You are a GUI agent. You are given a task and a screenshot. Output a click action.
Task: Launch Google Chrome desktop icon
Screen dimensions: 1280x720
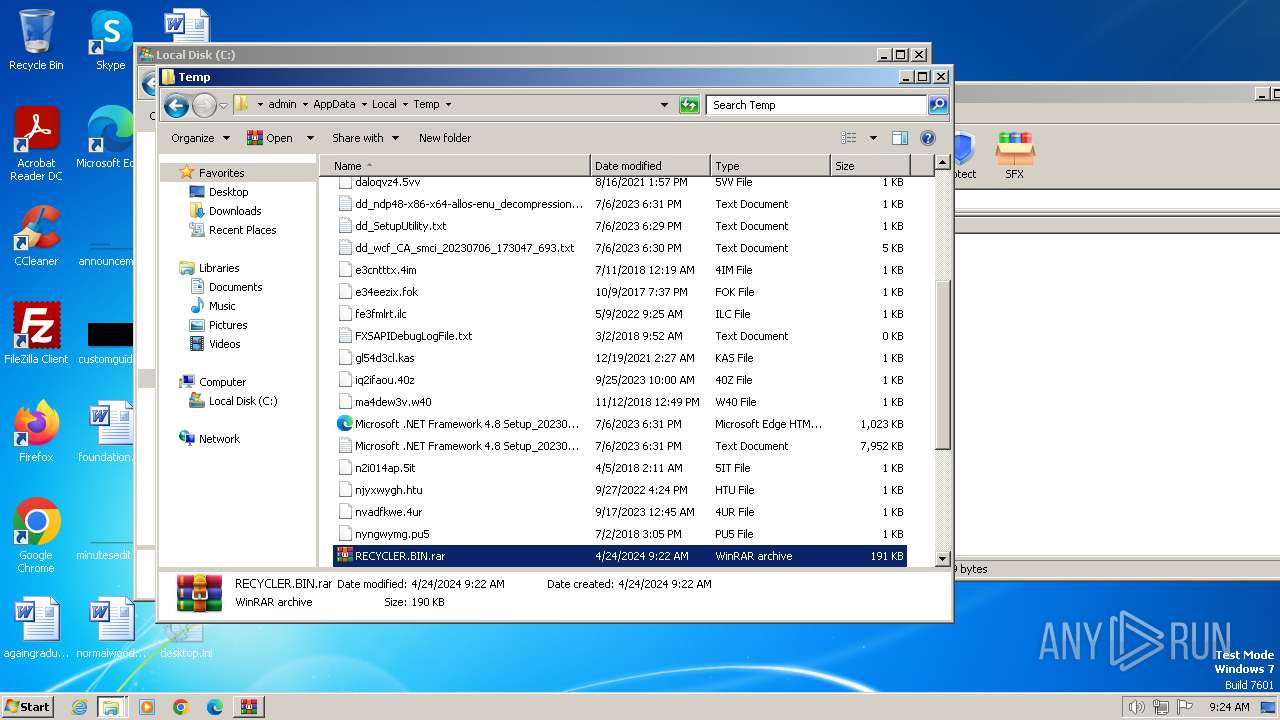[36, 535]
